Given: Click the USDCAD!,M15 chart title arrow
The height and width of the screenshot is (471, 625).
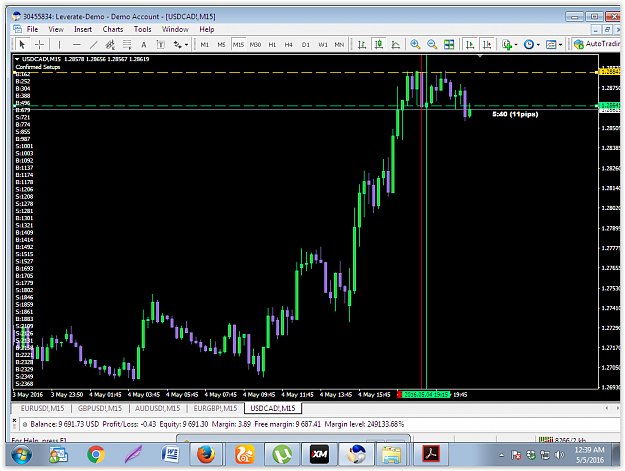Looking at the screenshot, I should point(17,59).
